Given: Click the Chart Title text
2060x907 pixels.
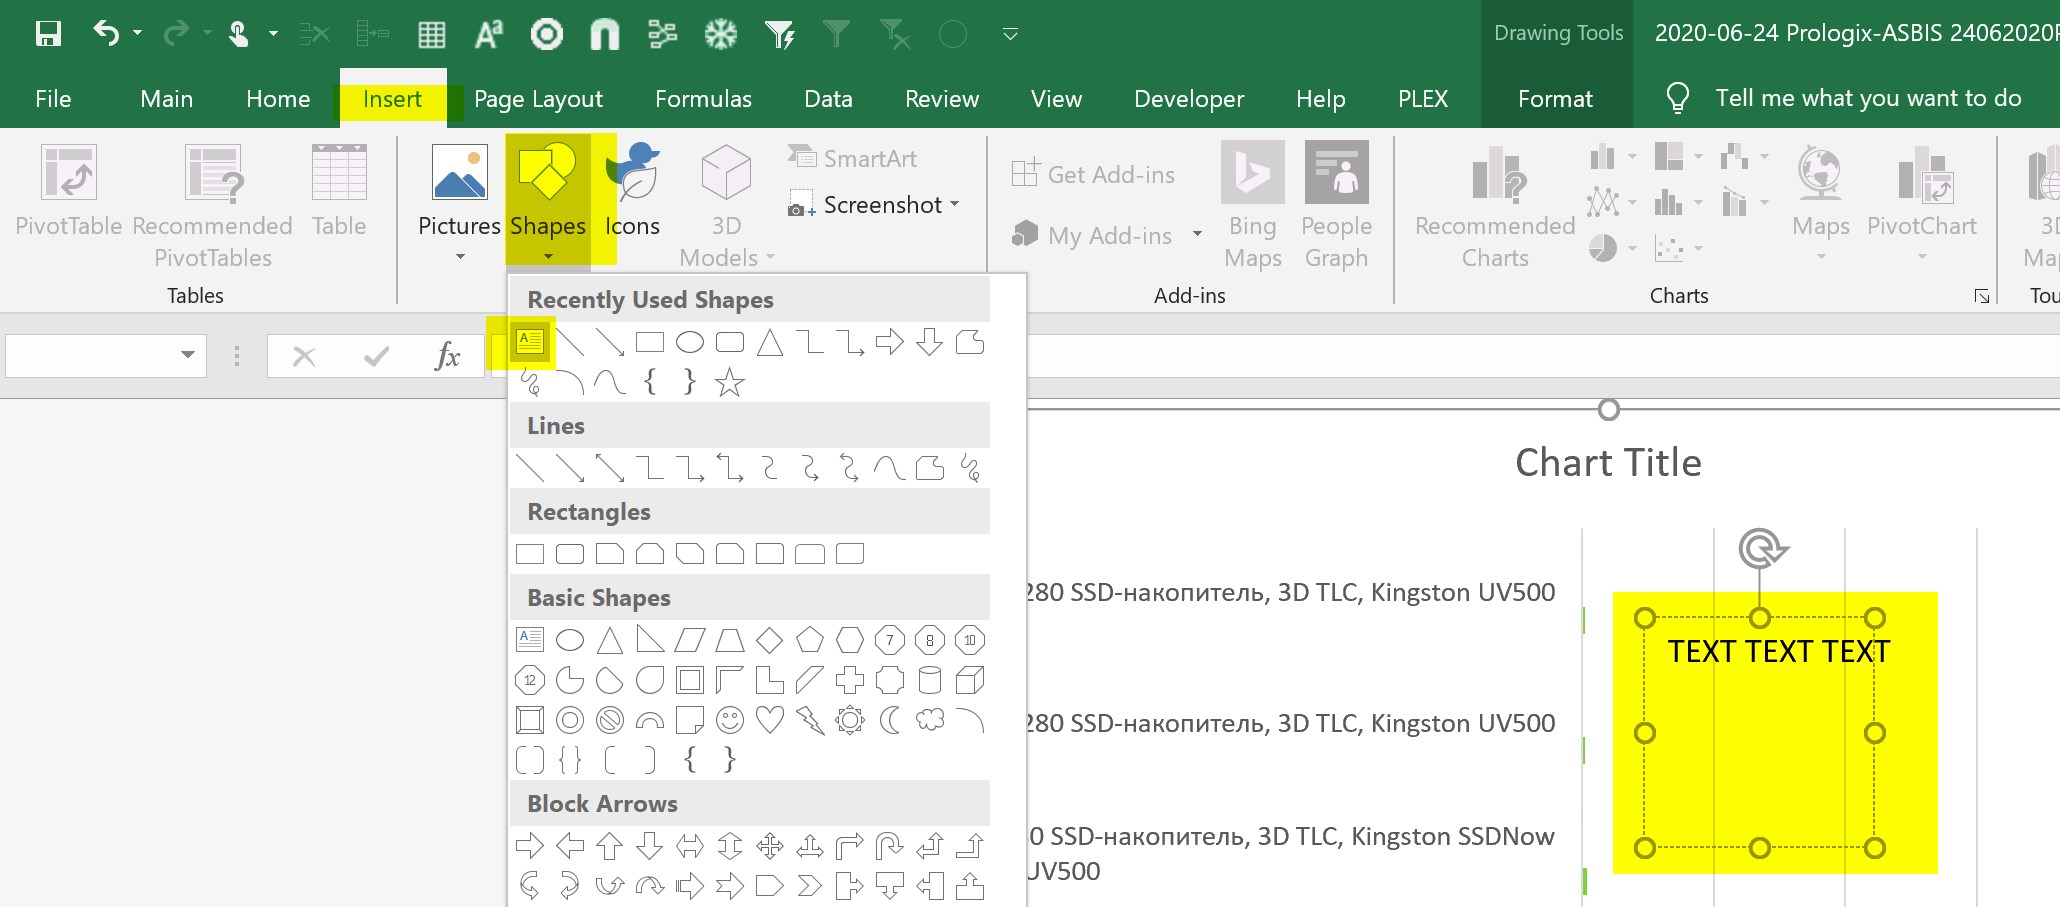Looking at the screenshot, I should click(x=1608, y=463).
